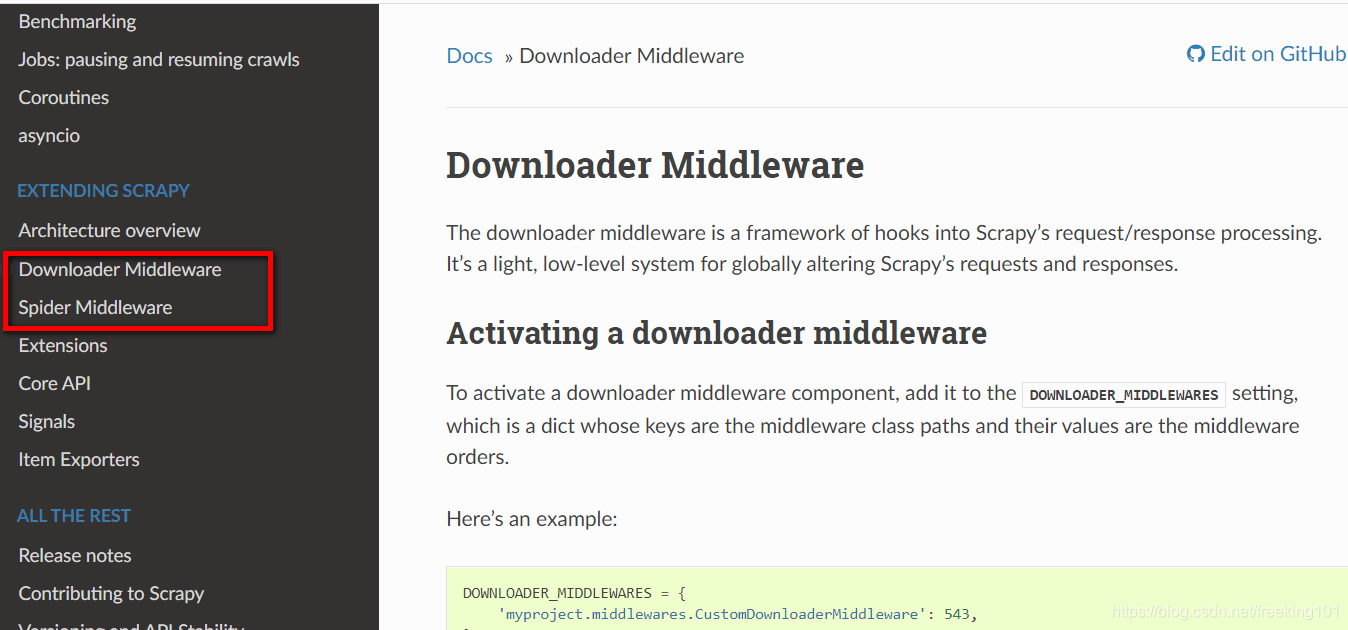Select Coroutines in the sidebar

pyautogui.click(x=64, y=97)
